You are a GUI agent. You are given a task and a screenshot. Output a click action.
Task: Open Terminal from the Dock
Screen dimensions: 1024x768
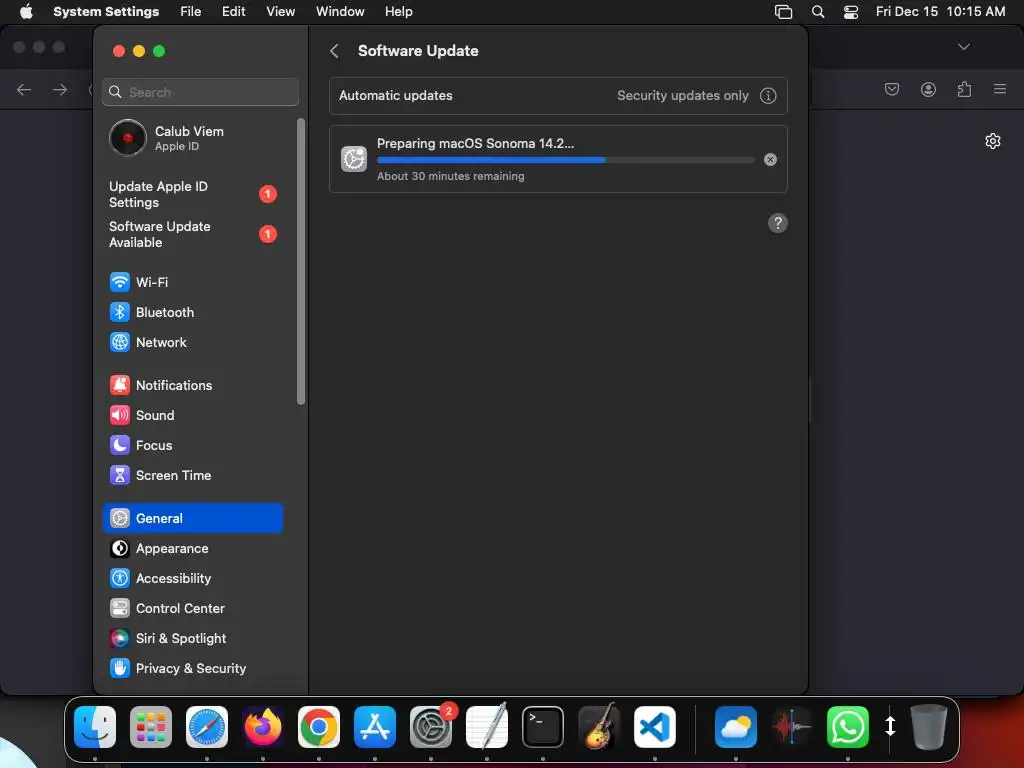tap(543, 727)
